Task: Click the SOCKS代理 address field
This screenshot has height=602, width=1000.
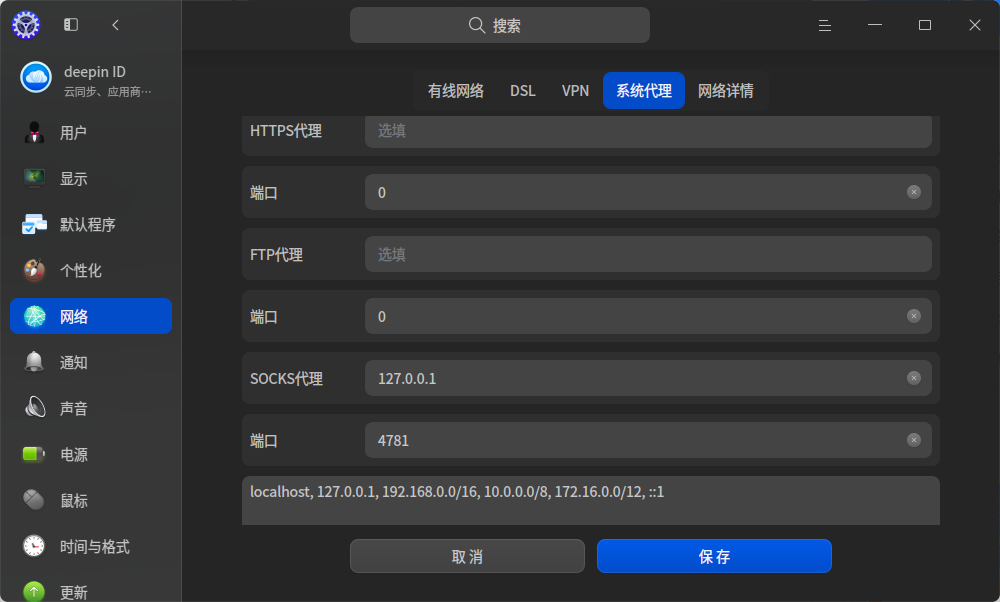Action: (648, 378)
